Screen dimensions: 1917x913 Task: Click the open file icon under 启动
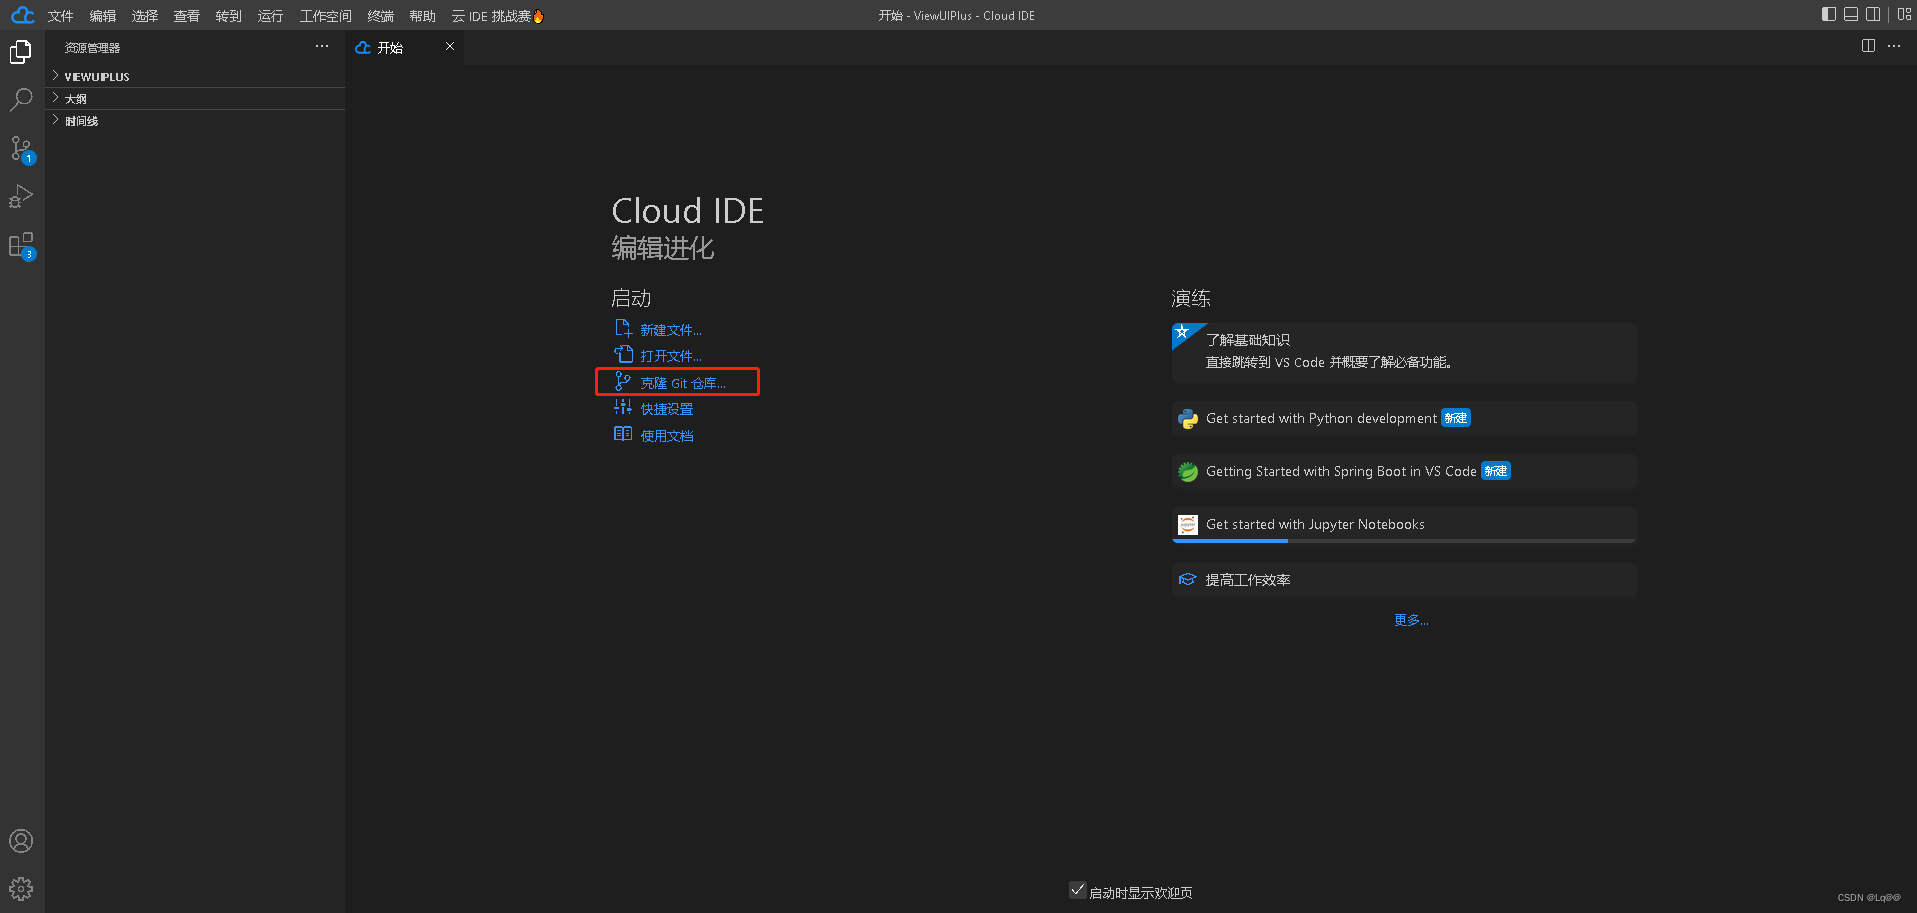(623, 355)
